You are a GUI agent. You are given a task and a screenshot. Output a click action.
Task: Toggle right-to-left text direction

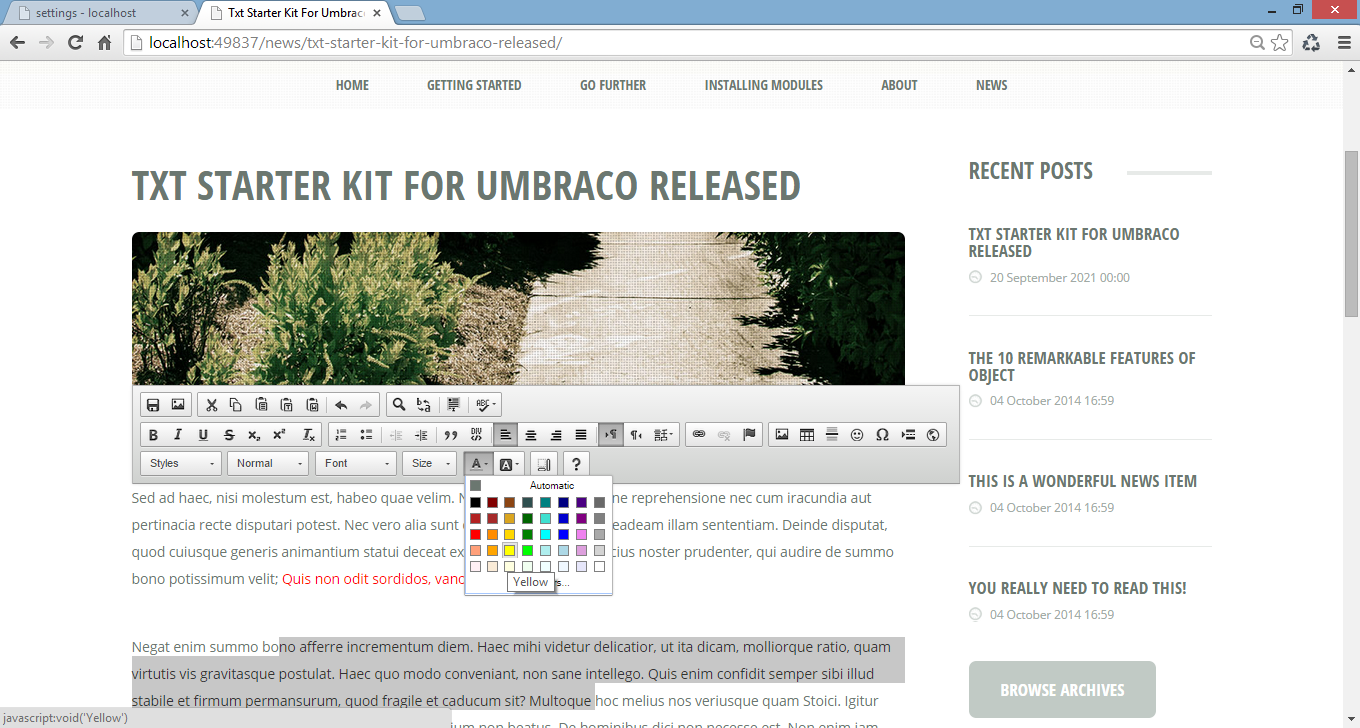coord(636,435)
